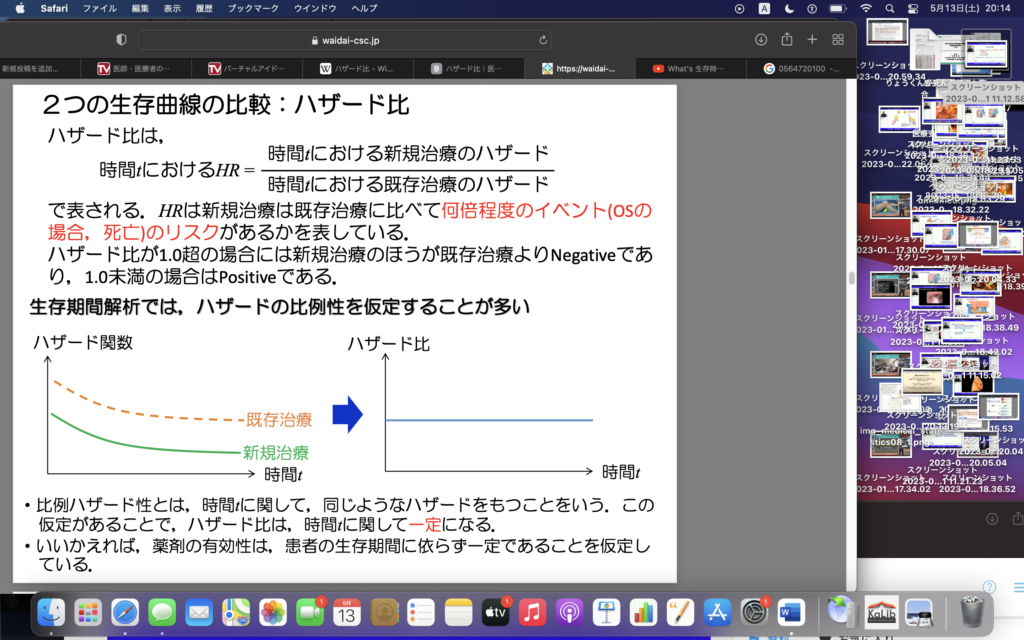Screen dimensions: 1024x640
Task: Open the Apple menu
Action: click(19, 8)
